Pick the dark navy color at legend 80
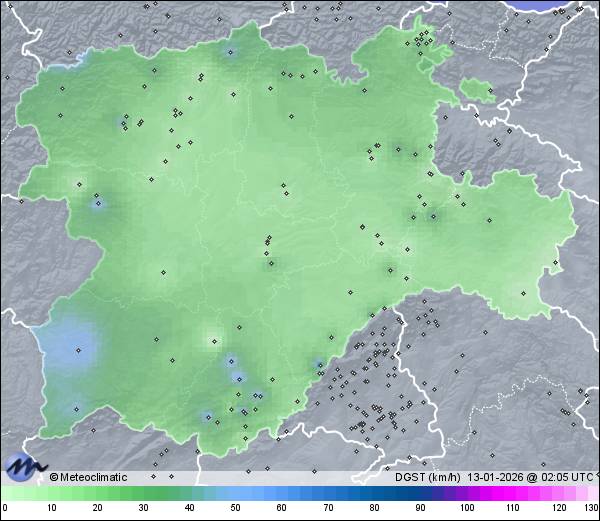 [374, 493]
